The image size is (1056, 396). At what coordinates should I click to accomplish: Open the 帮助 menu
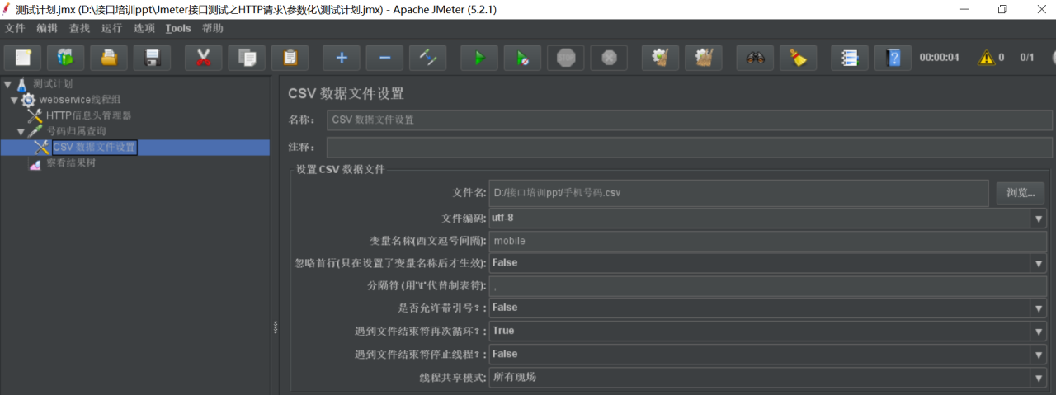213,28
